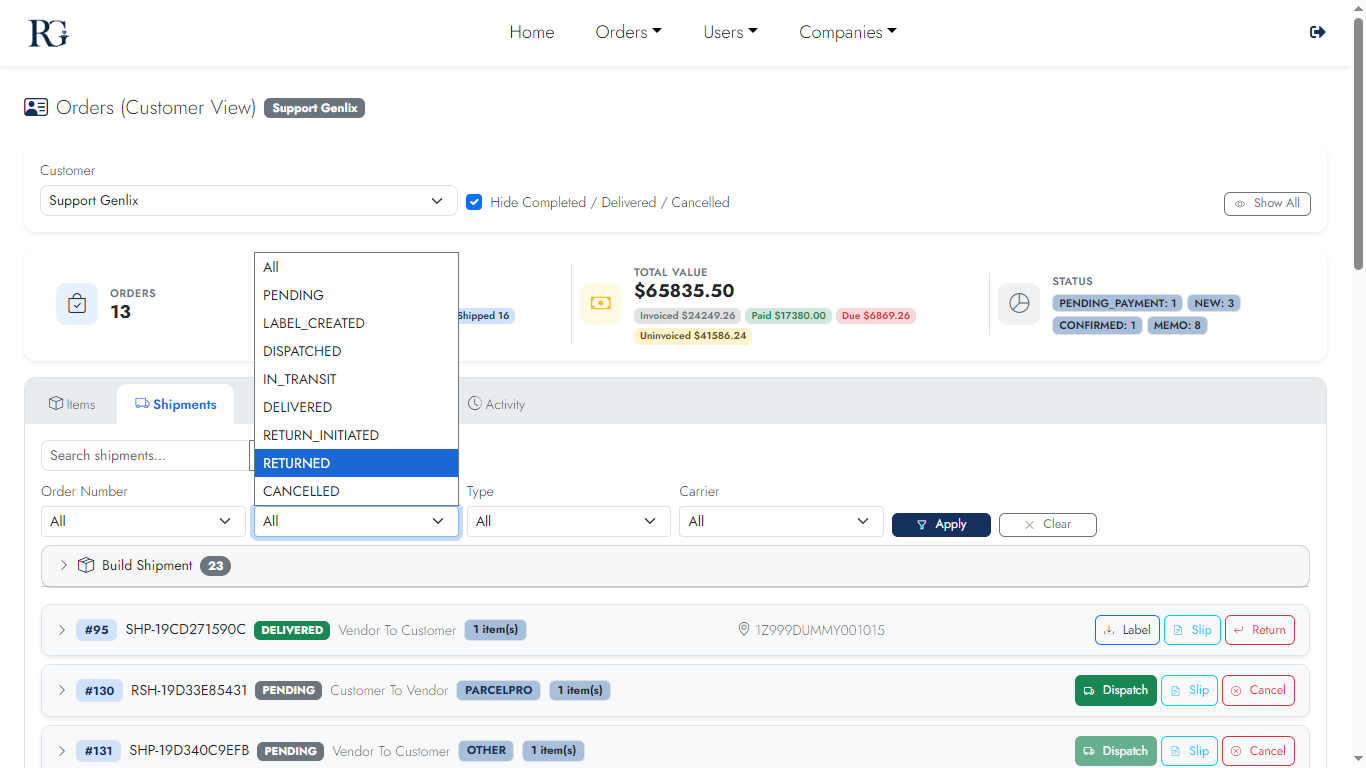This screenshot has width=1366, height=768.
Task: Click the customer view ID card icon
Action: pyautogui.click(x=36, y=108)
